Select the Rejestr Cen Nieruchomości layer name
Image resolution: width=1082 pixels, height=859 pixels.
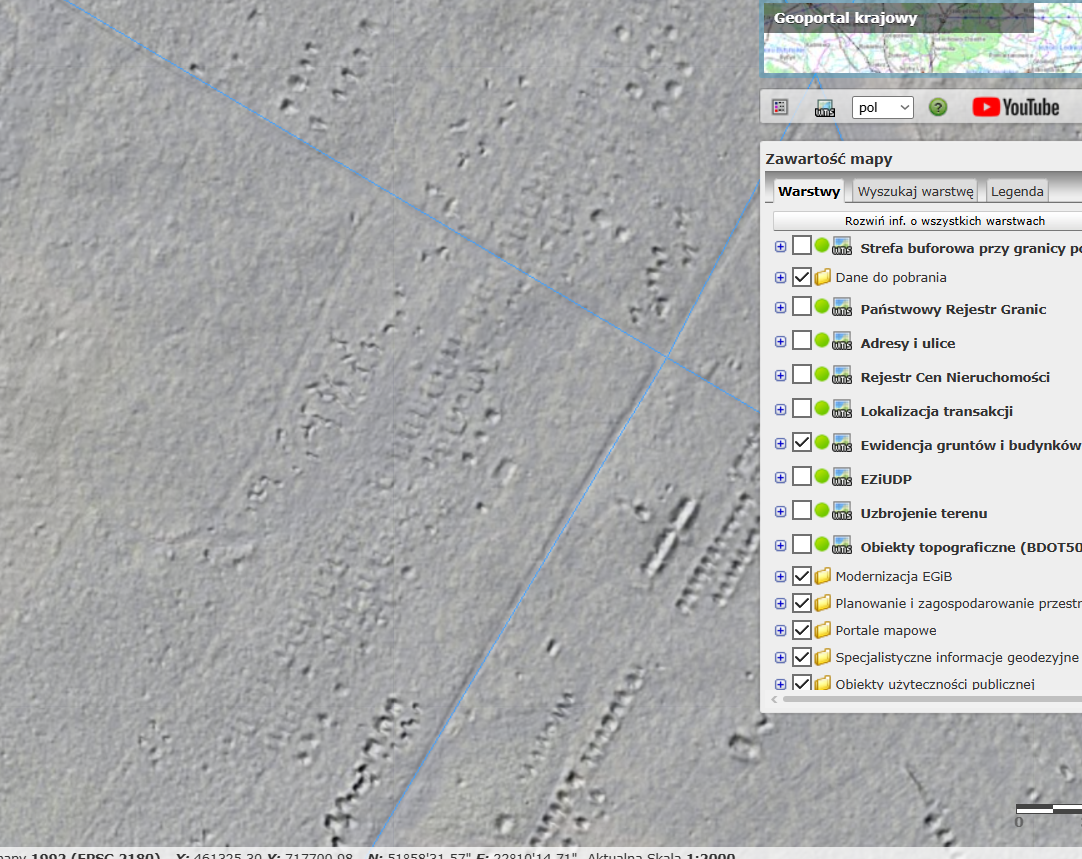click(x=955, y=377)
